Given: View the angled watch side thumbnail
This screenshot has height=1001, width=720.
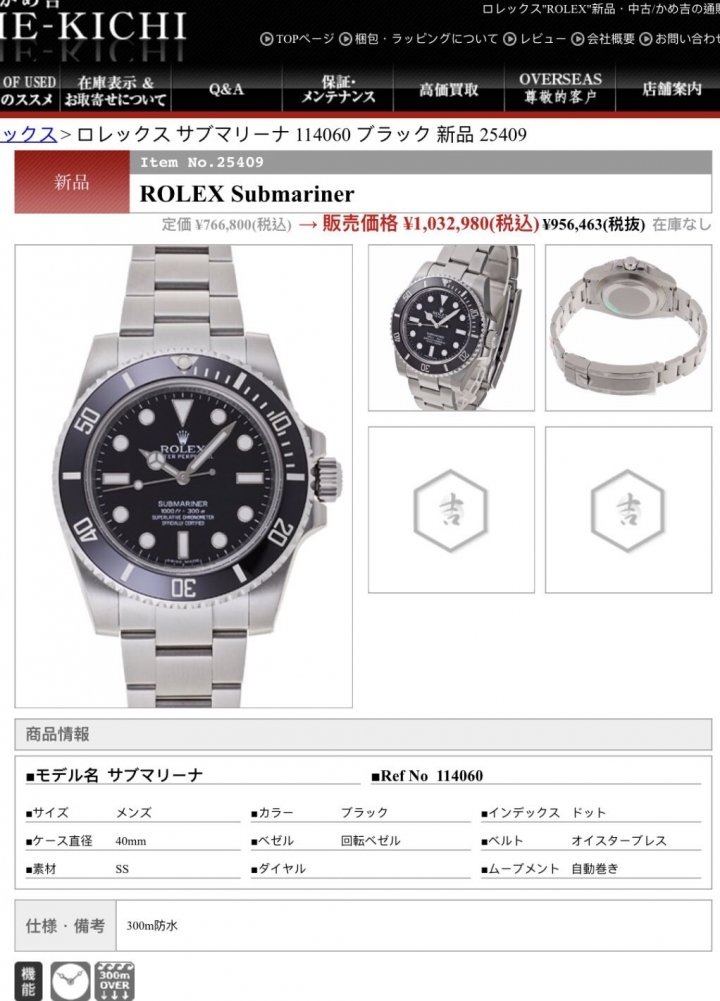Looking at the screenshot, I should 451,327.
